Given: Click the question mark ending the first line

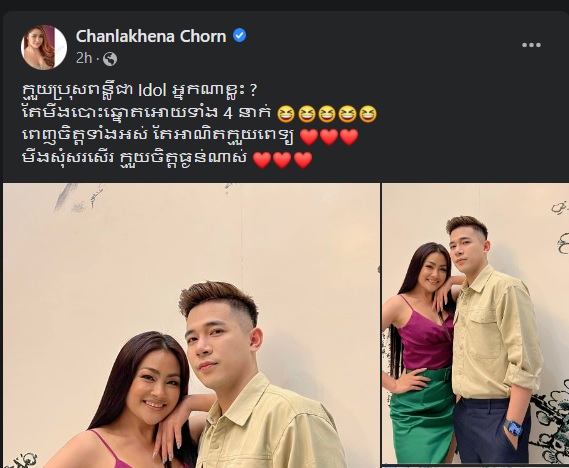Looking at the screenshot, I should pyautogui.click(x=253, y=90).
